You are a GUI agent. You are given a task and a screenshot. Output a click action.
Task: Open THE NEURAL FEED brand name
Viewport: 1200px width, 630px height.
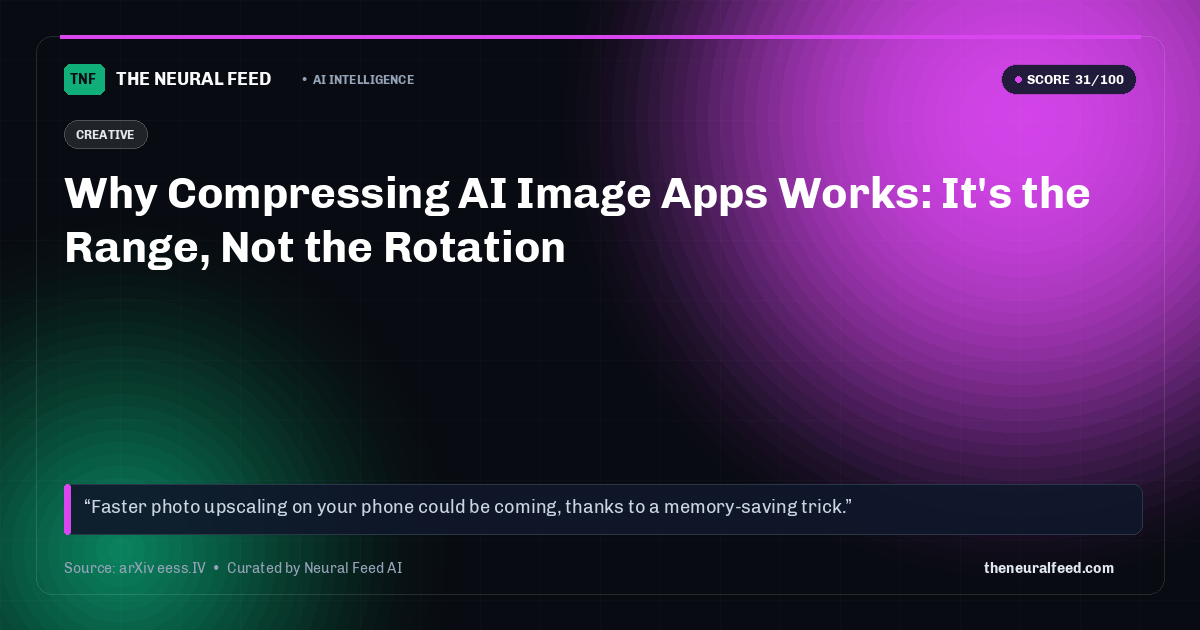coord(194,79)
